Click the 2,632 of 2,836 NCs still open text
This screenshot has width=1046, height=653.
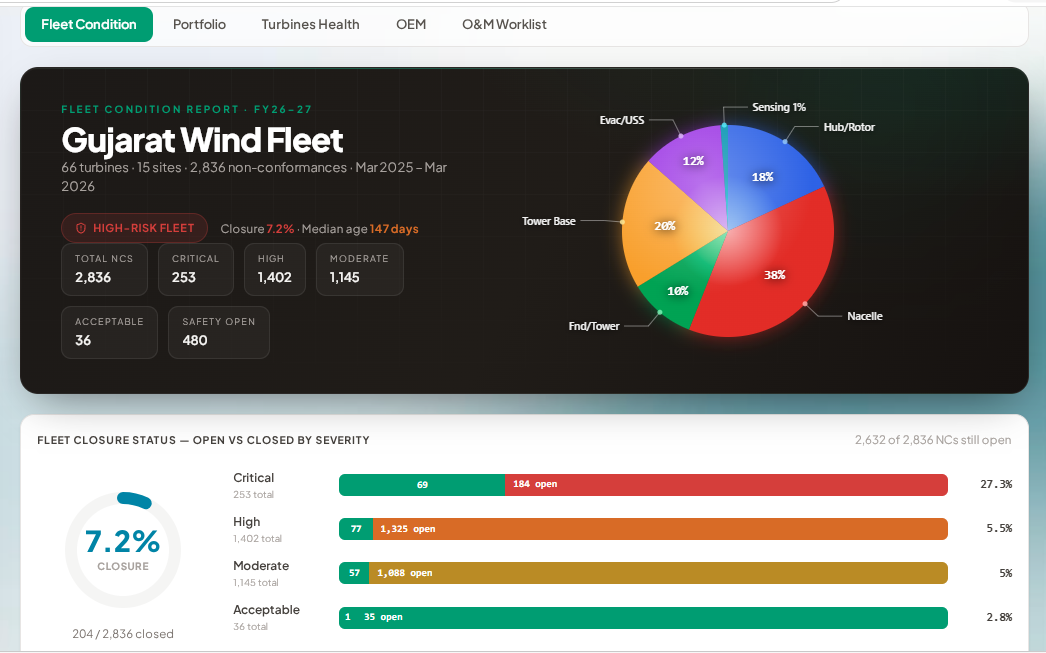[933, 440]
